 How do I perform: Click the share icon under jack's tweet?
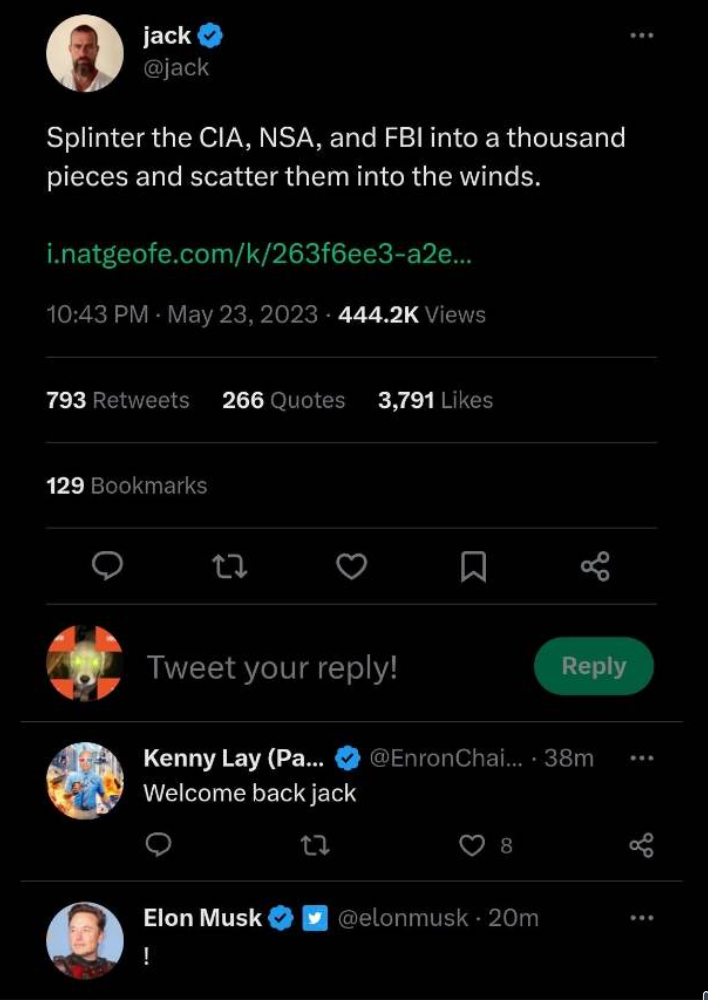click(595, 567)
